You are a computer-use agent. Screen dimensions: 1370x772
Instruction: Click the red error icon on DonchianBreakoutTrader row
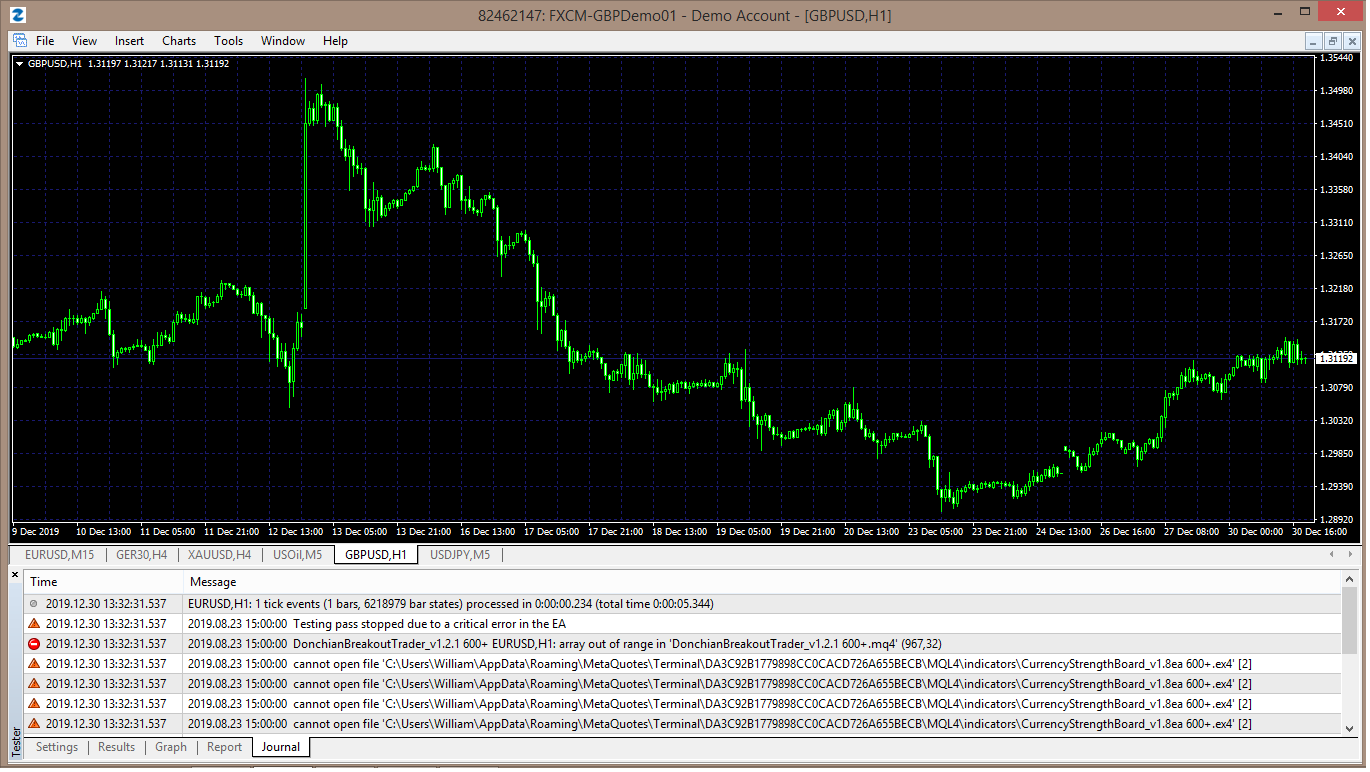click(34, 644)
